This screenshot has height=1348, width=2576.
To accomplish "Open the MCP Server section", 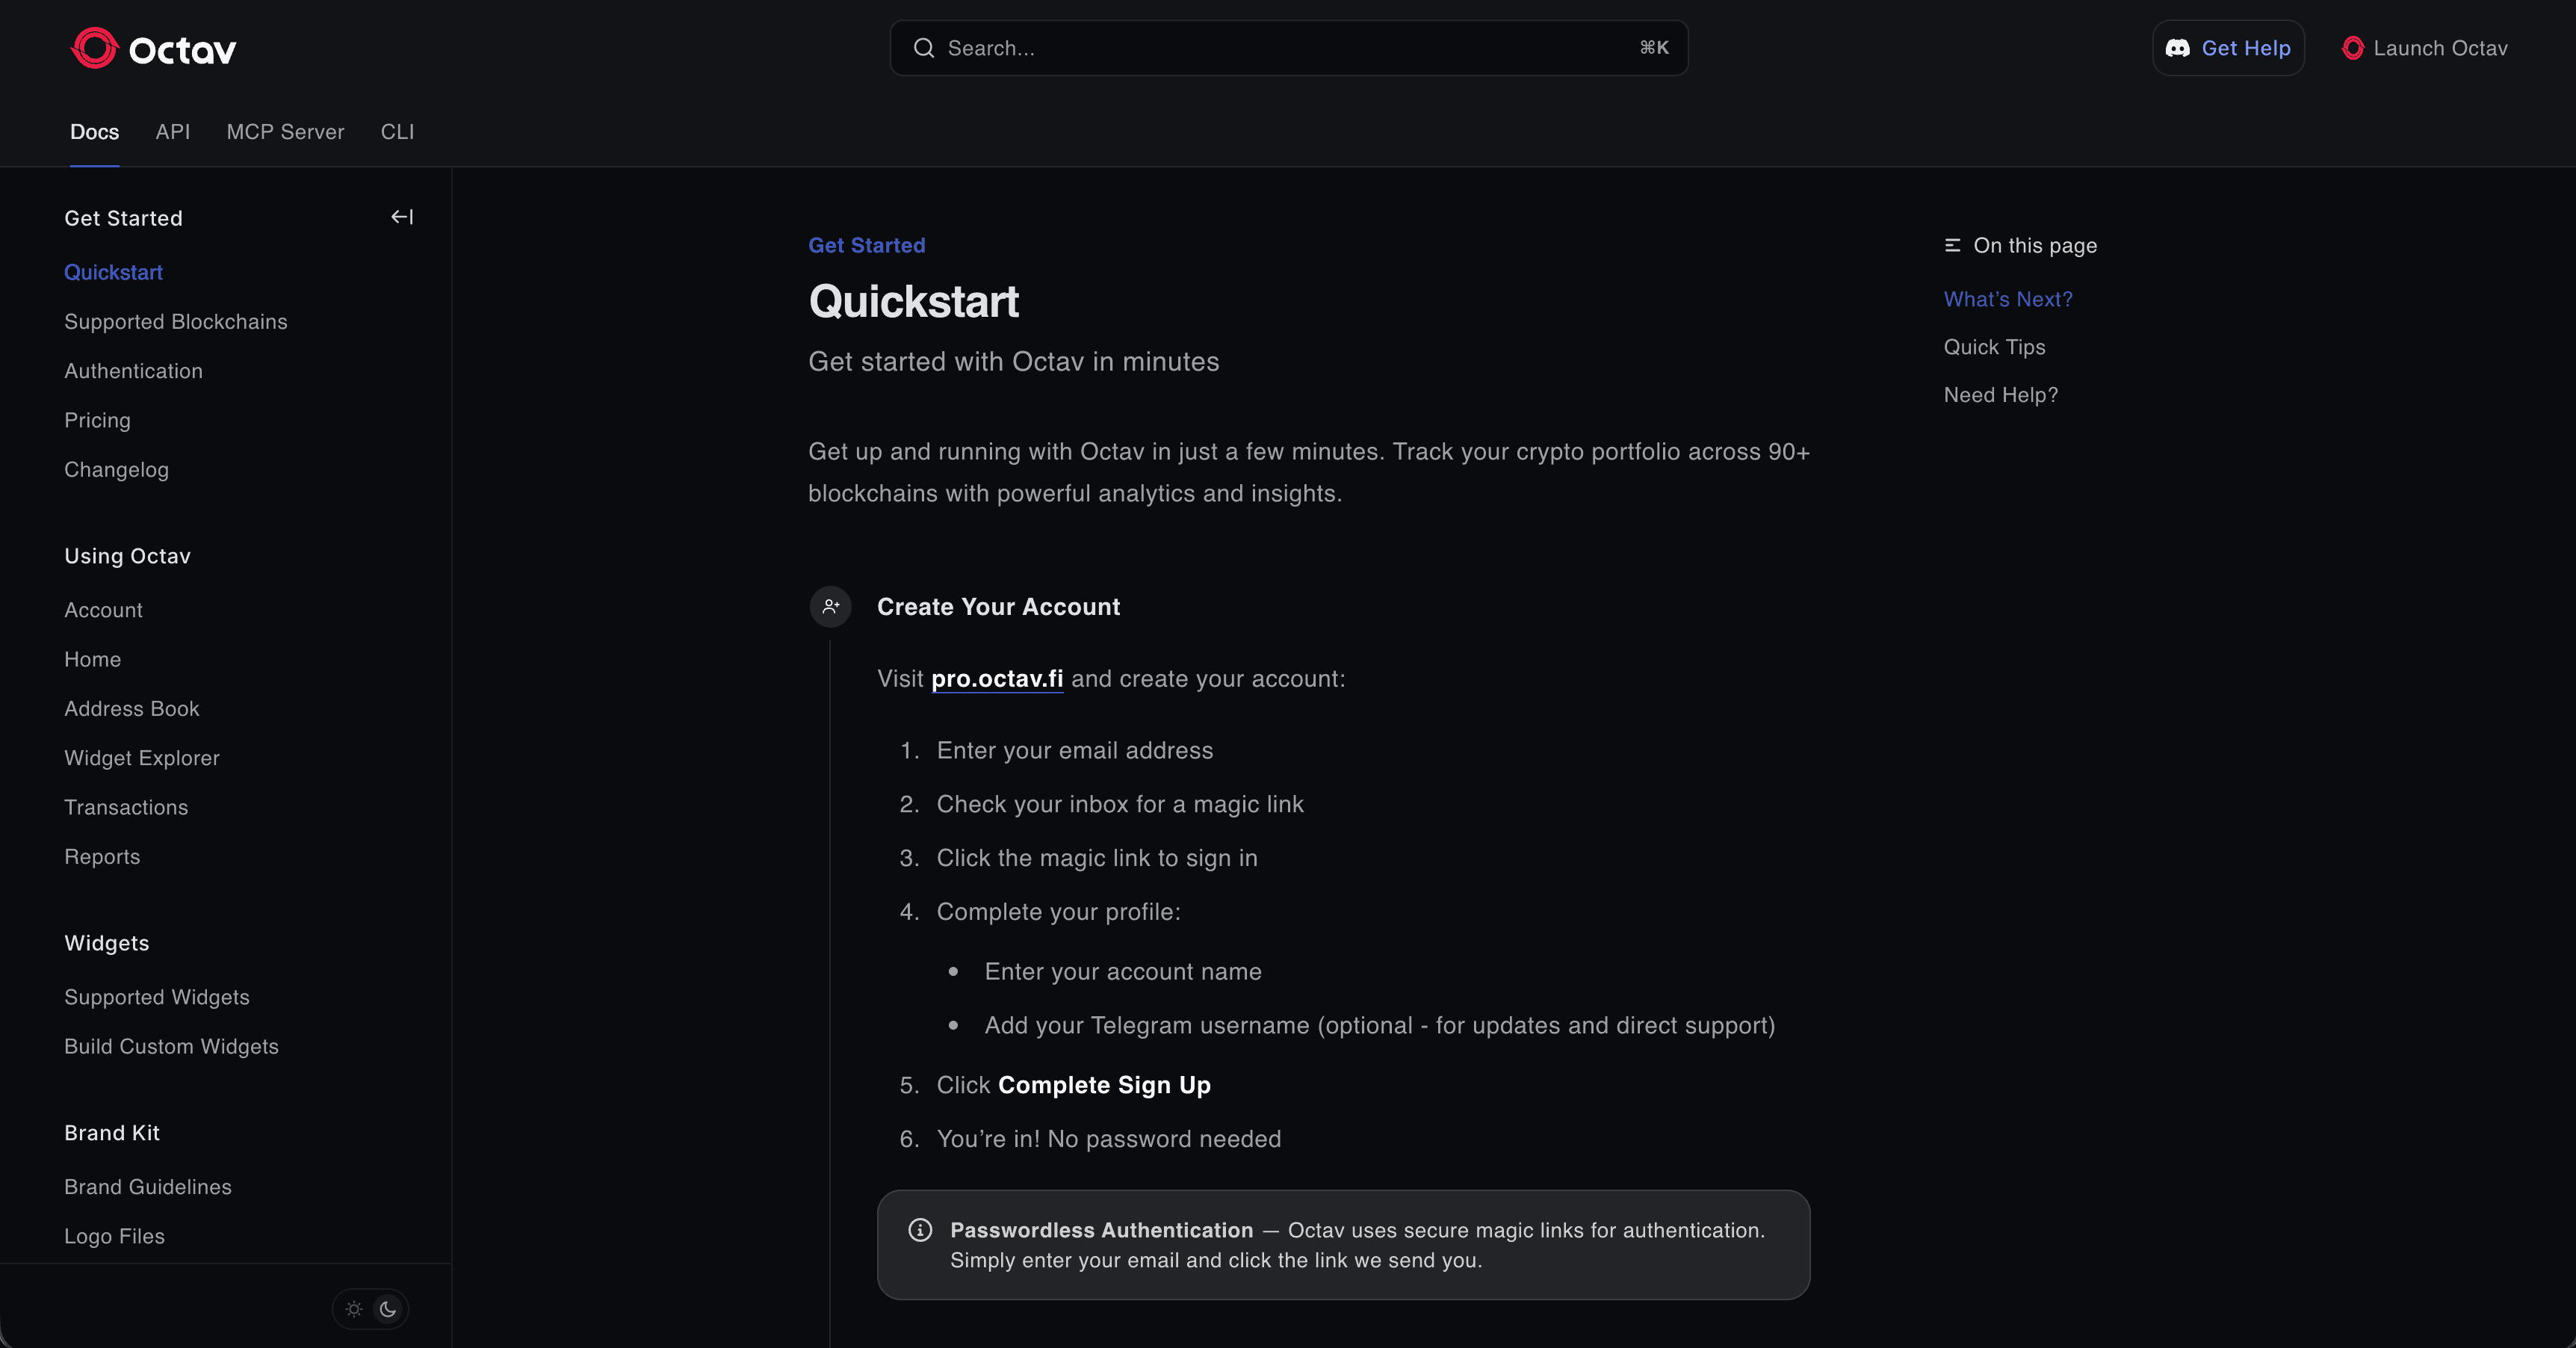I will coord(285,132).
